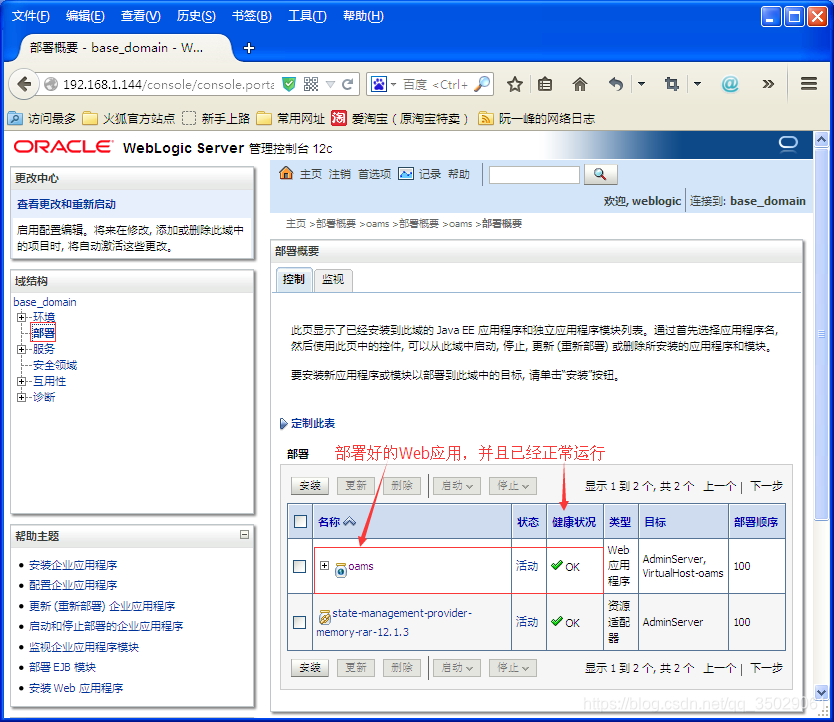The width and height of the screenshot is (834, 722).
Task: Show more toolbar items with double chevron
Action: coord(768,84)
